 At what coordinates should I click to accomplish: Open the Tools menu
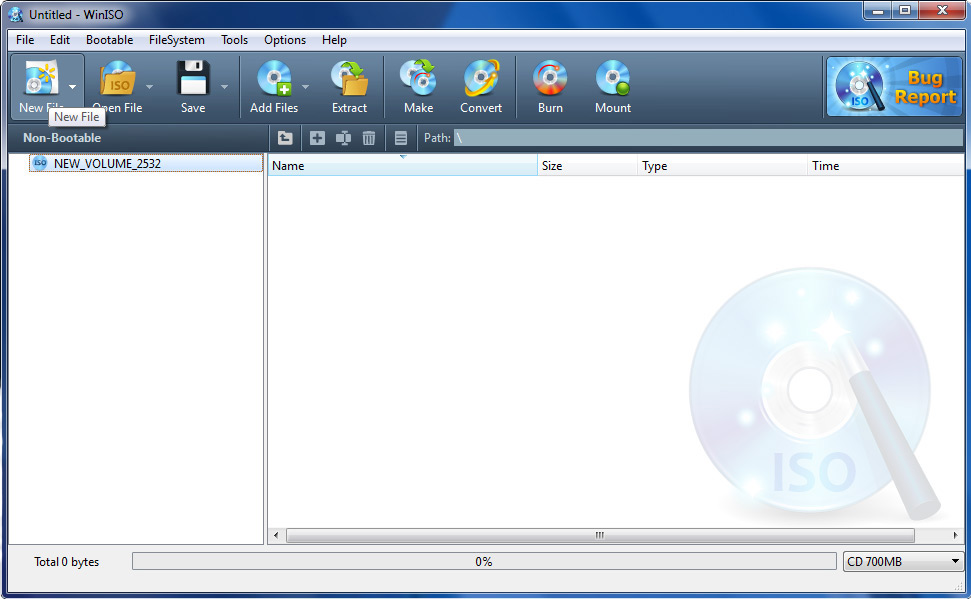click(234, 40)
